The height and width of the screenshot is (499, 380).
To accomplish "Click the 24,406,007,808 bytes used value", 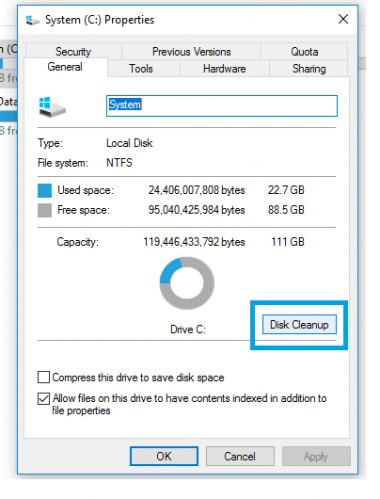I will (197, 190).
